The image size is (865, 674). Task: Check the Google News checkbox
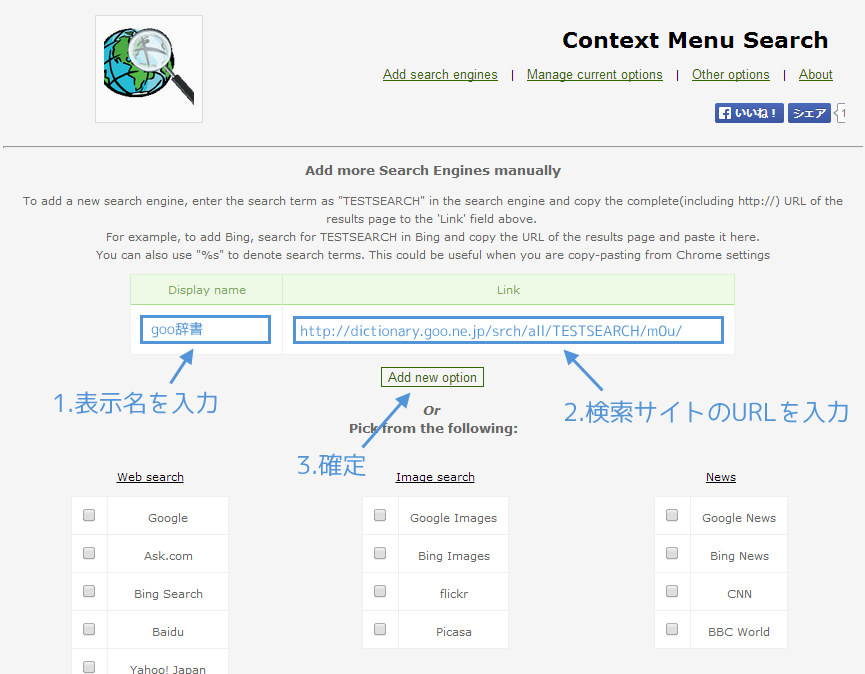[x=672, y=515]
